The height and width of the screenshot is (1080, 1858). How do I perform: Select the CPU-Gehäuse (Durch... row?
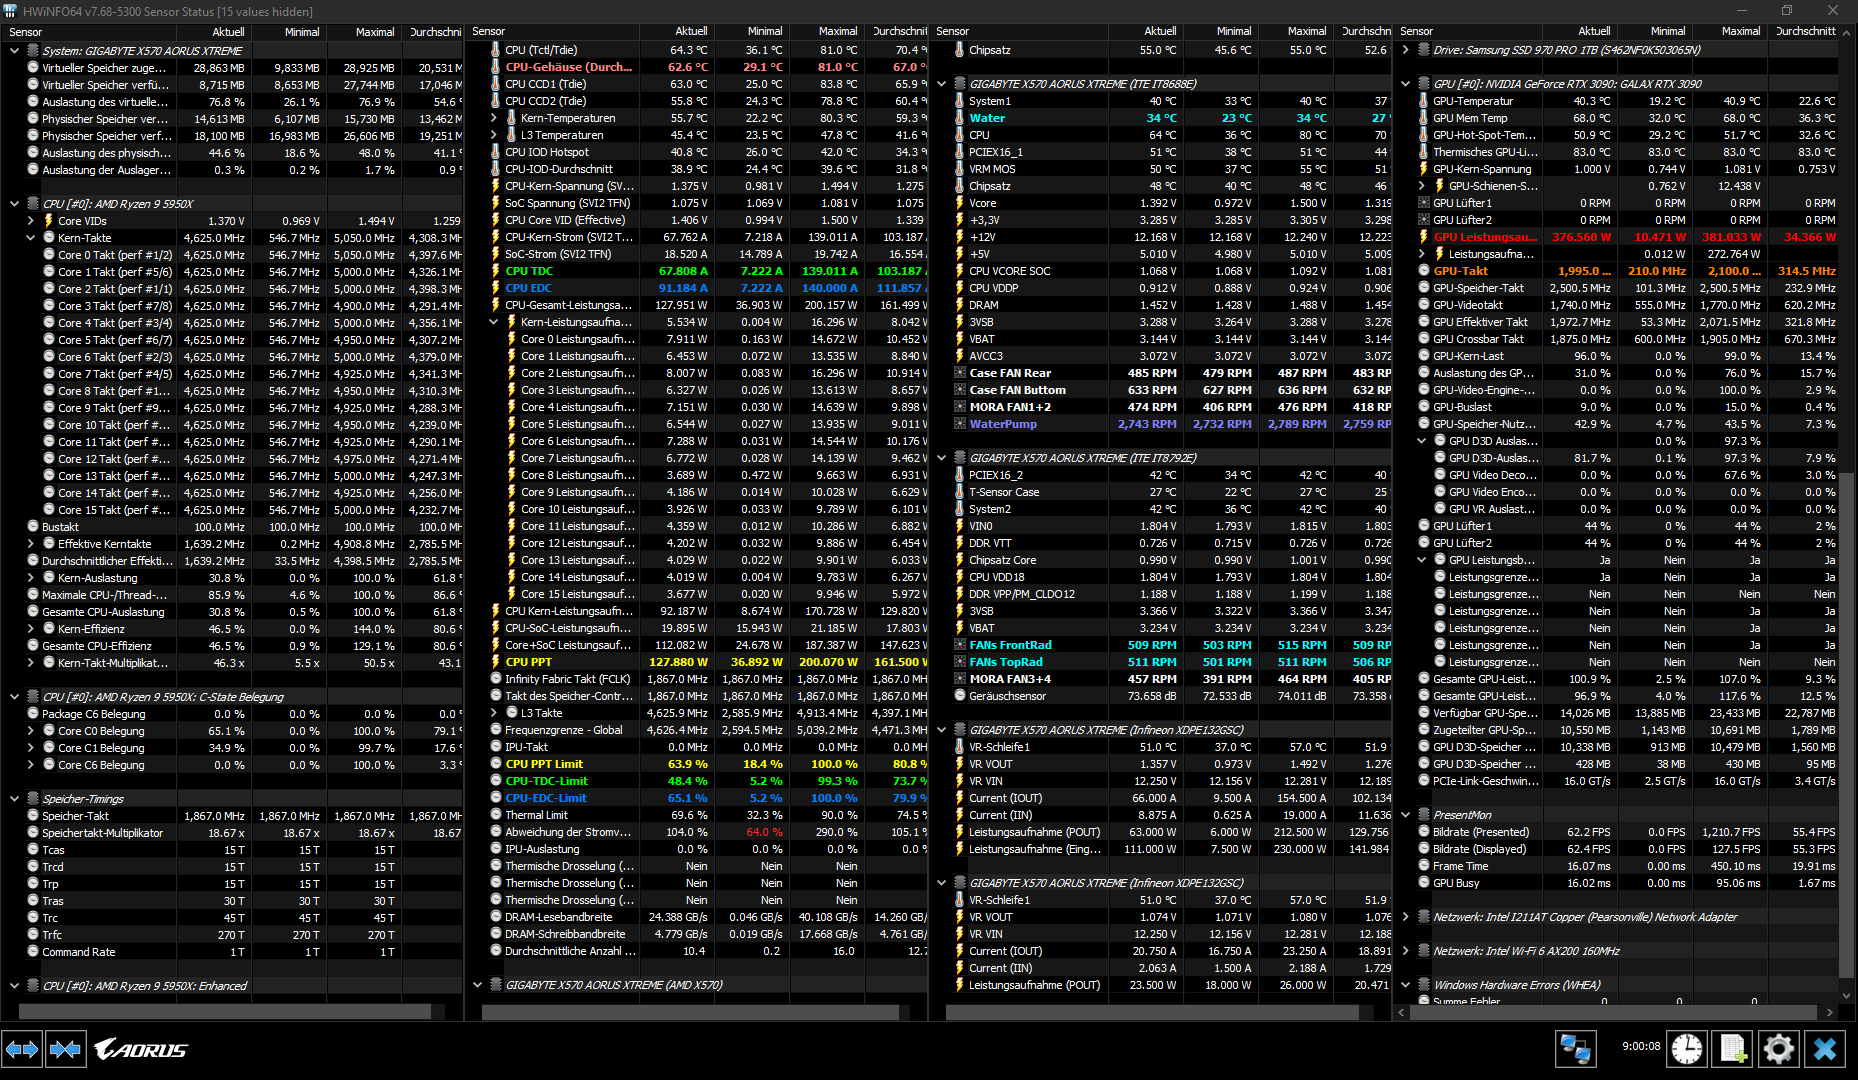(x=696, y=67)
